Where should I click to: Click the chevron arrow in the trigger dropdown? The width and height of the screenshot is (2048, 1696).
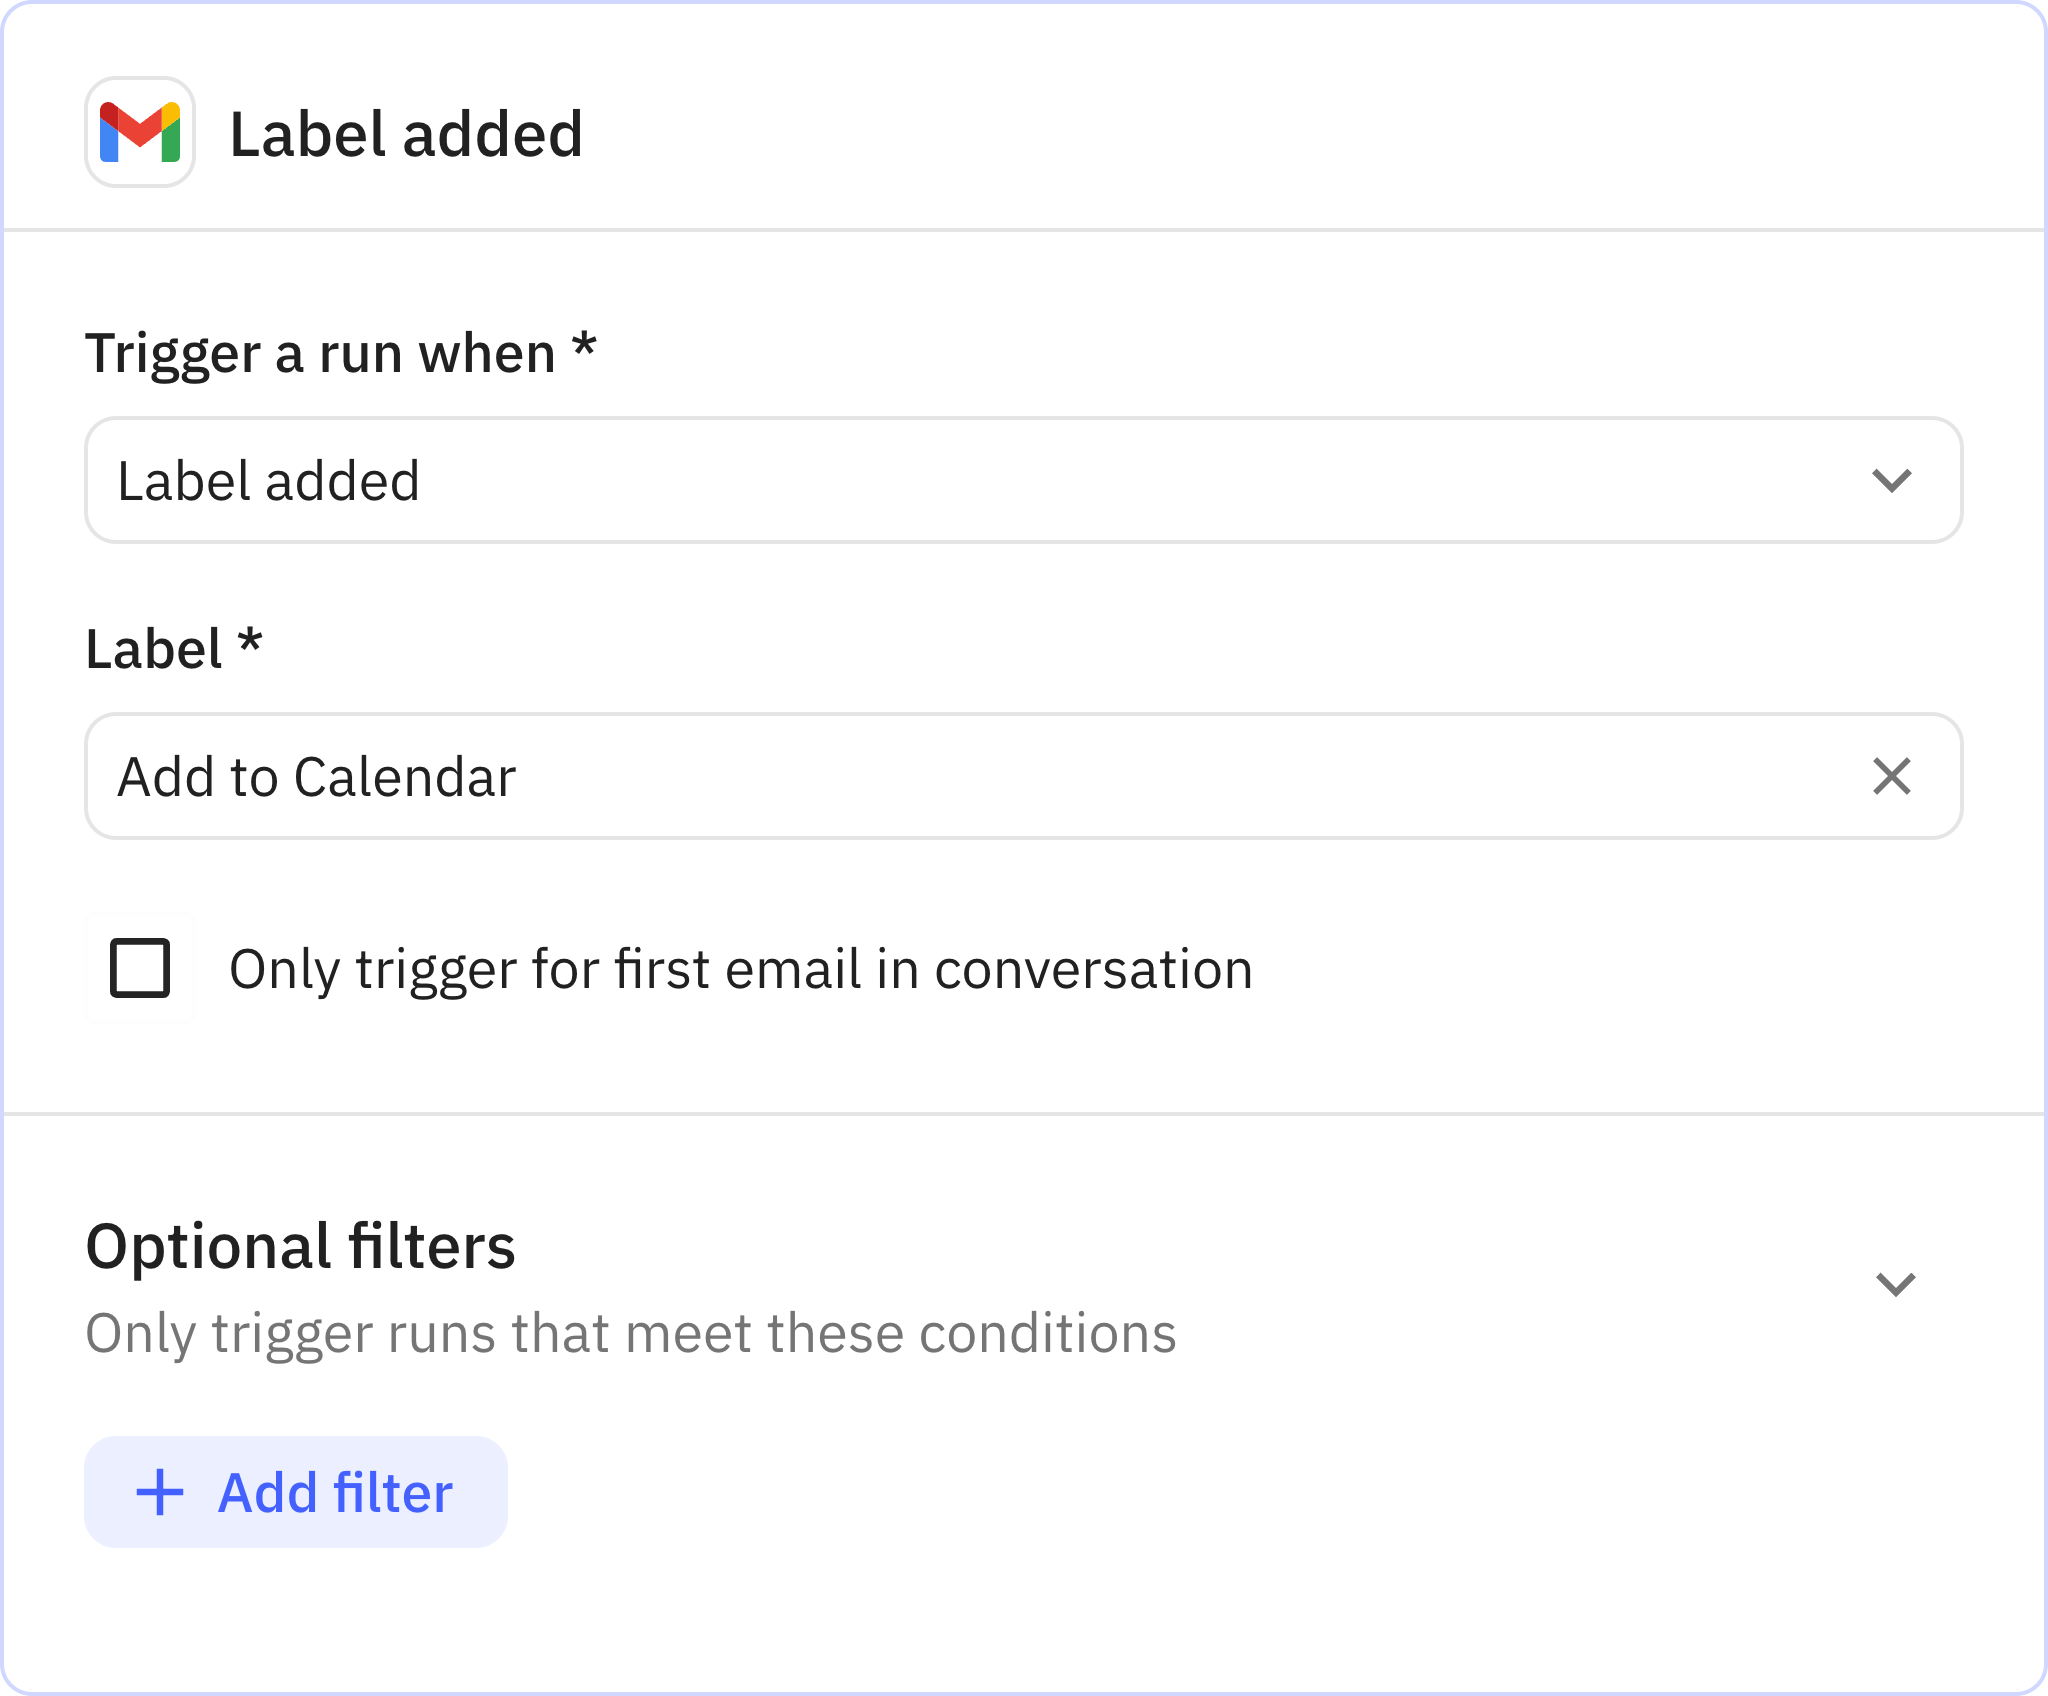(x=1891, y=480)
